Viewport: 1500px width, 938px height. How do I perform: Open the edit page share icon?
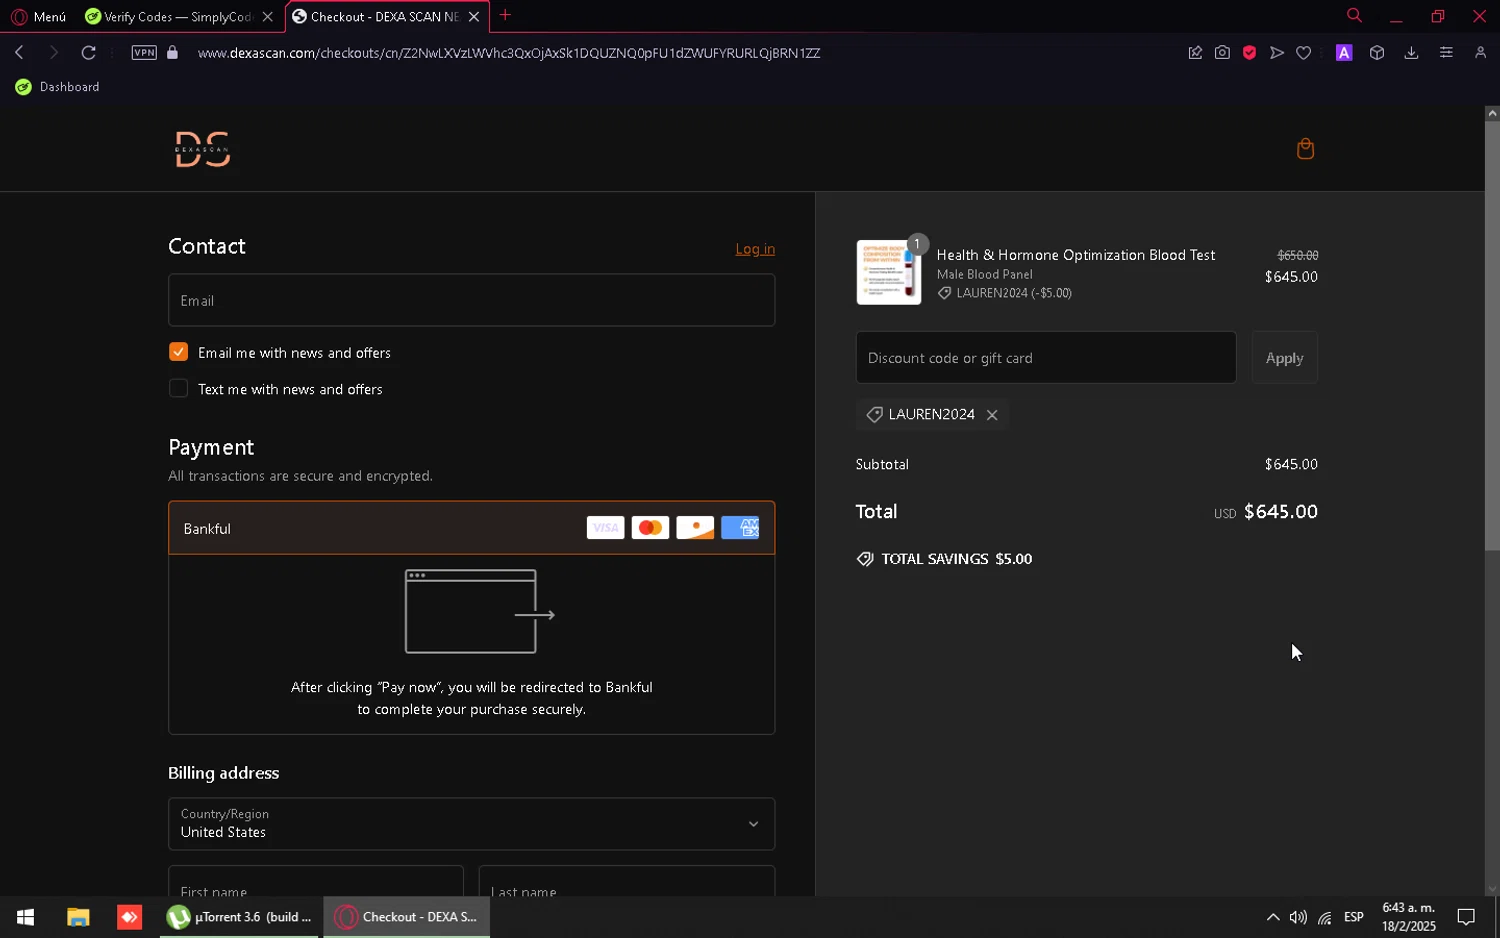point(1195,52)
